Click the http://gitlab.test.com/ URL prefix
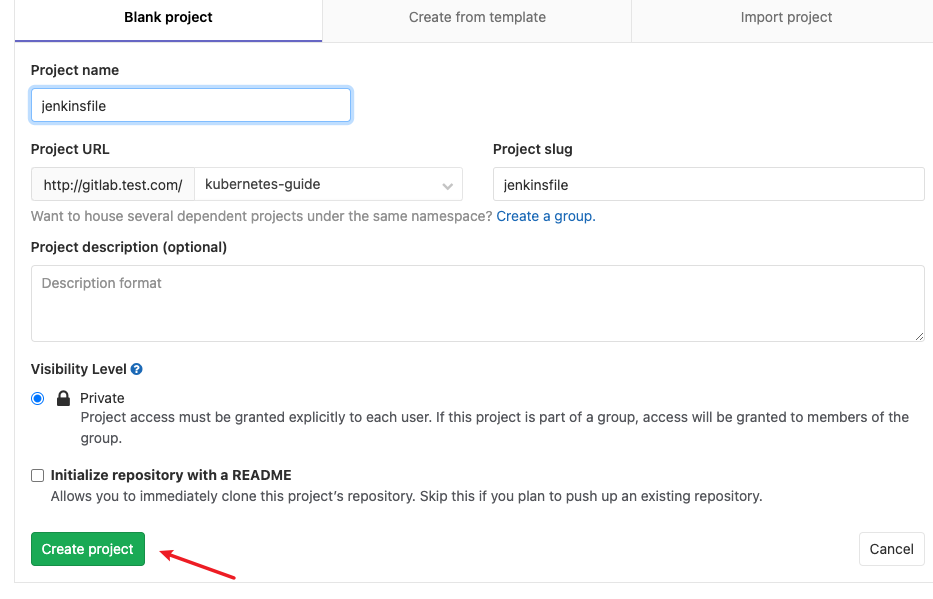The image size is (933, 599). [113, 184]
